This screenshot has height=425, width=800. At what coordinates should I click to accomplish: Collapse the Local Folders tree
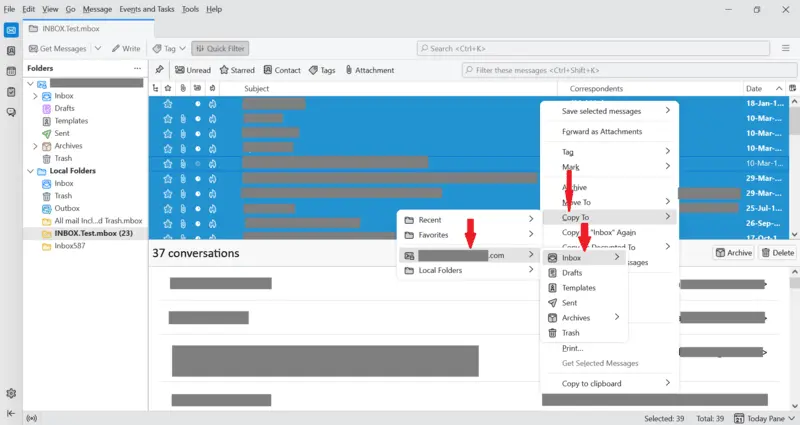tap(28, 171)
